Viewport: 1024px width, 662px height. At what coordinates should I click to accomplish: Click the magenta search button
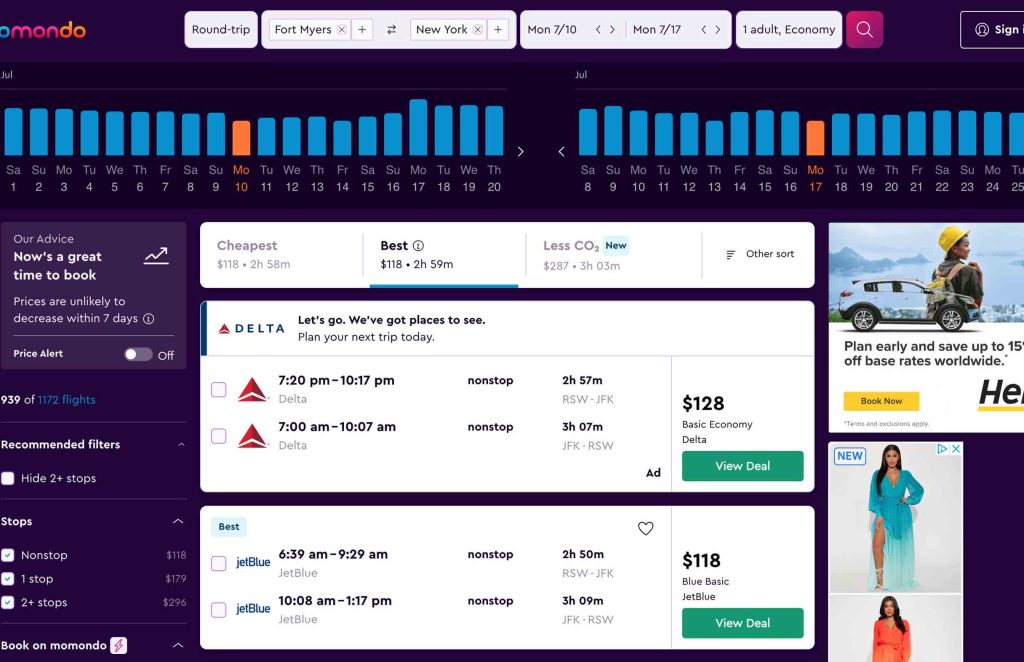pos(864,30)
